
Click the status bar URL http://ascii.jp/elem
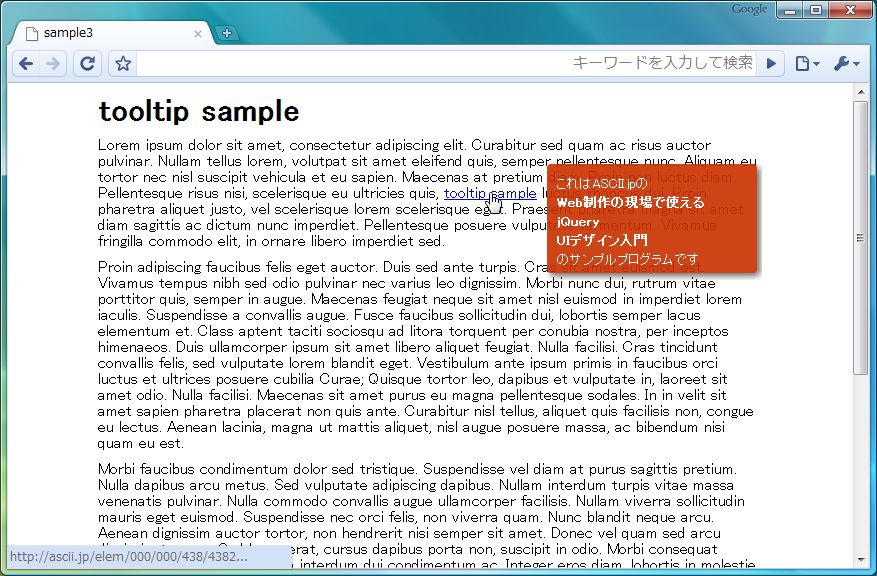(129, 557)
